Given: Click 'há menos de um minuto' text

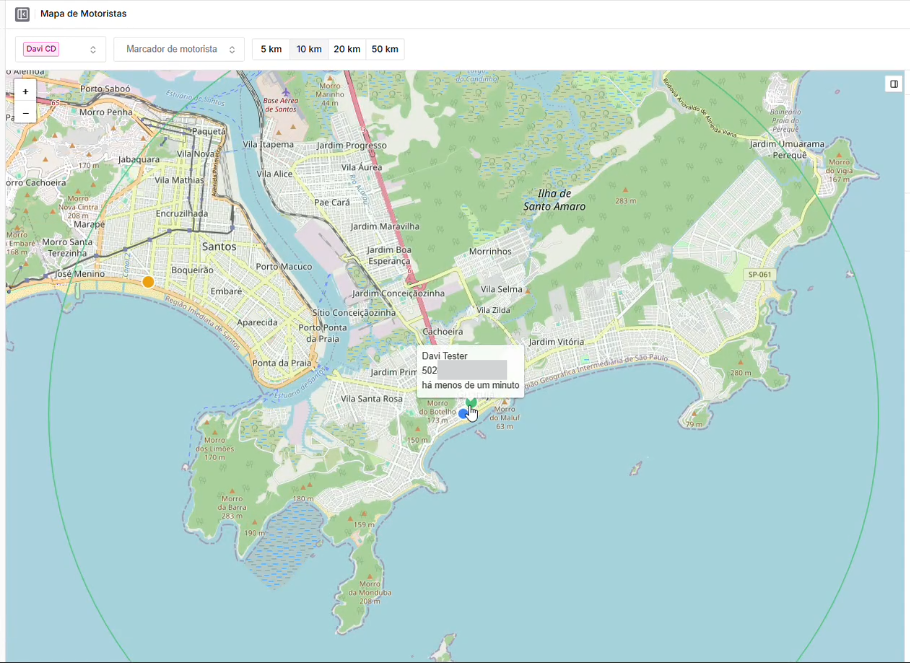Looking at the screenshot, I should point(471,385).
